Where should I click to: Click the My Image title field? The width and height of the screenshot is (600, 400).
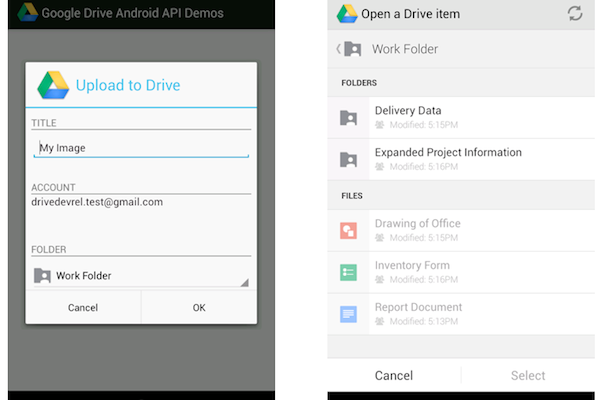(140, 148)
